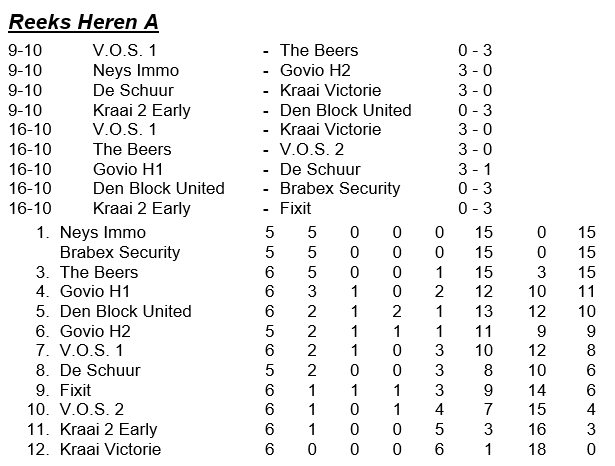Click 'Kraai Victorie' at standings rank 12
The image size is (615, 466).
tap(110, 450)
